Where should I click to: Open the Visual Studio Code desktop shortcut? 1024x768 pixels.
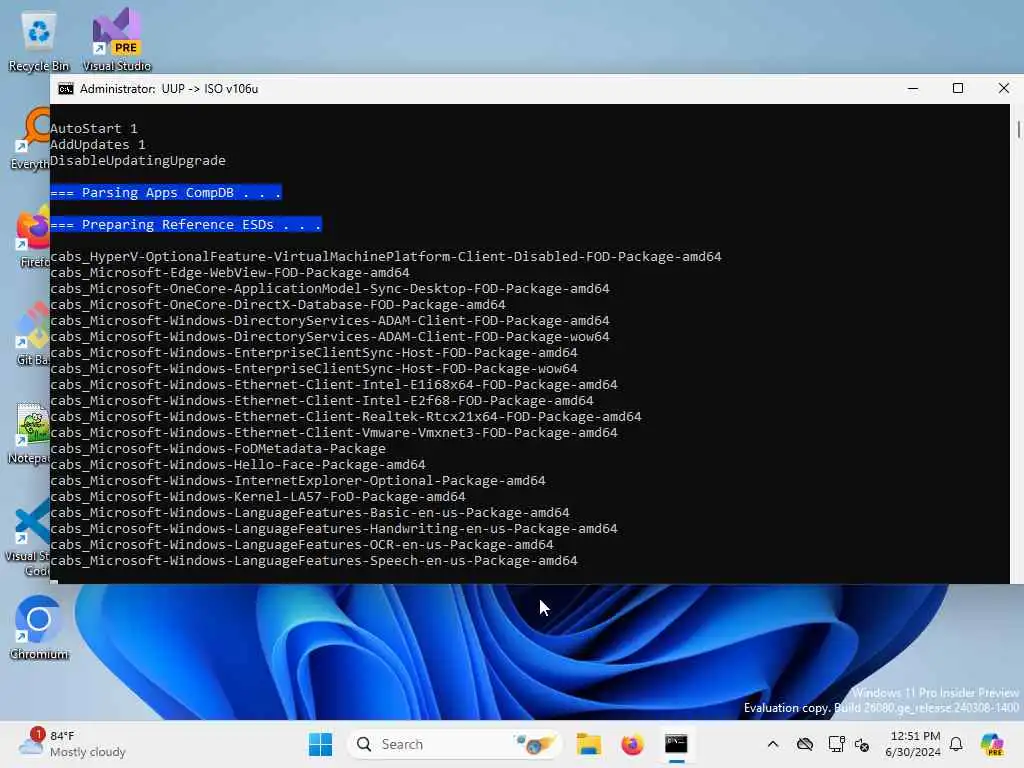(29, 537)
